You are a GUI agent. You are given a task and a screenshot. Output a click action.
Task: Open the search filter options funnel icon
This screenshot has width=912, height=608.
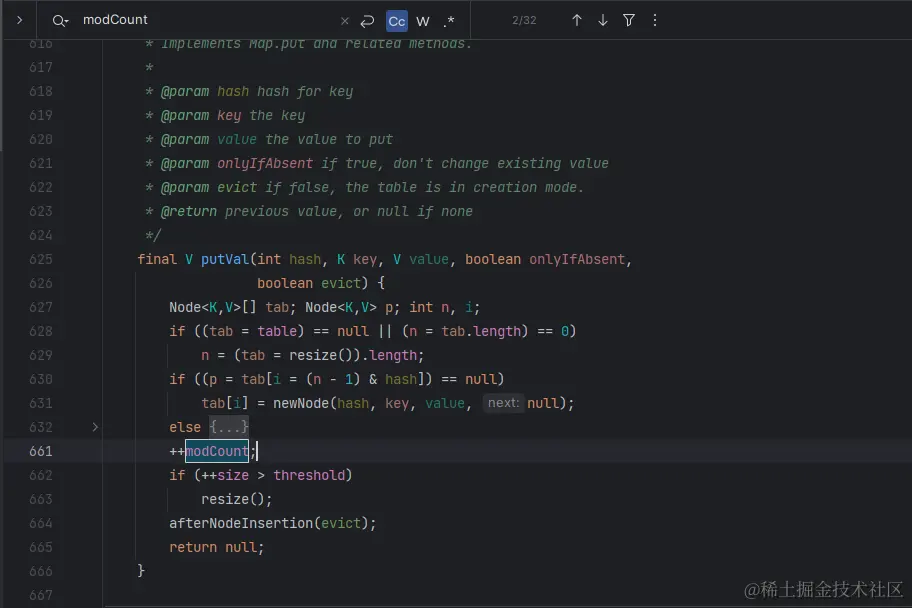click(x=629, y=20)
